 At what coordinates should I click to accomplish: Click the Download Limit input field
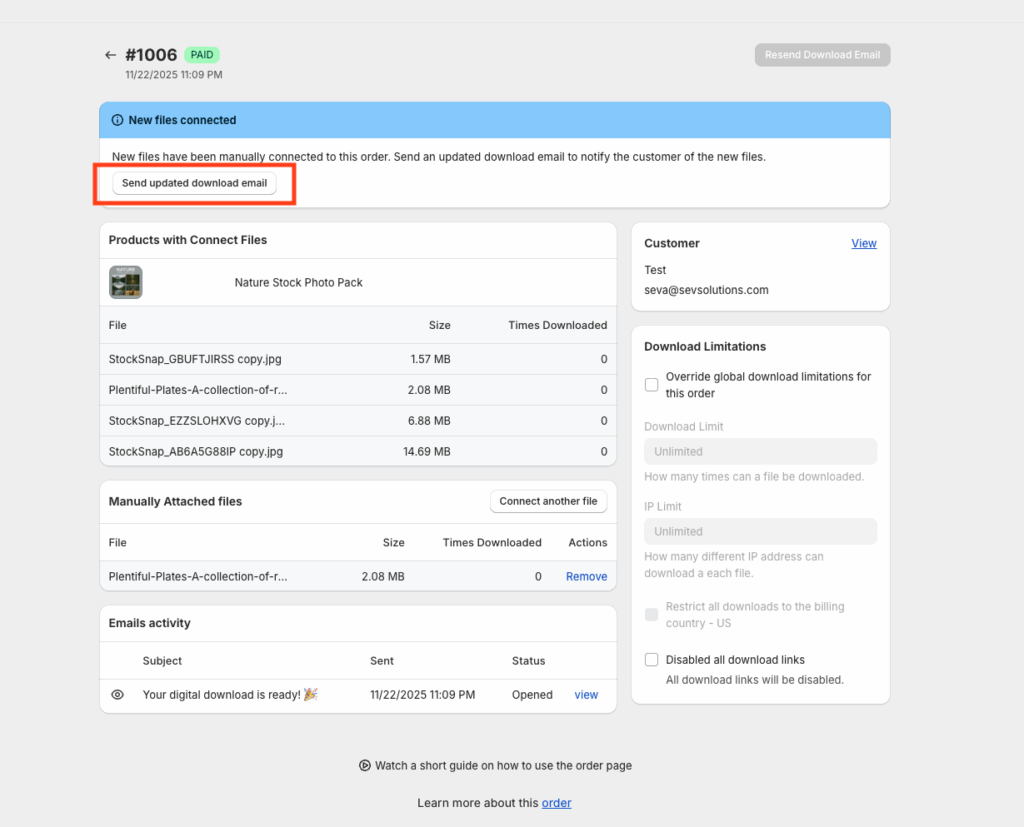[x=760, y=451]
